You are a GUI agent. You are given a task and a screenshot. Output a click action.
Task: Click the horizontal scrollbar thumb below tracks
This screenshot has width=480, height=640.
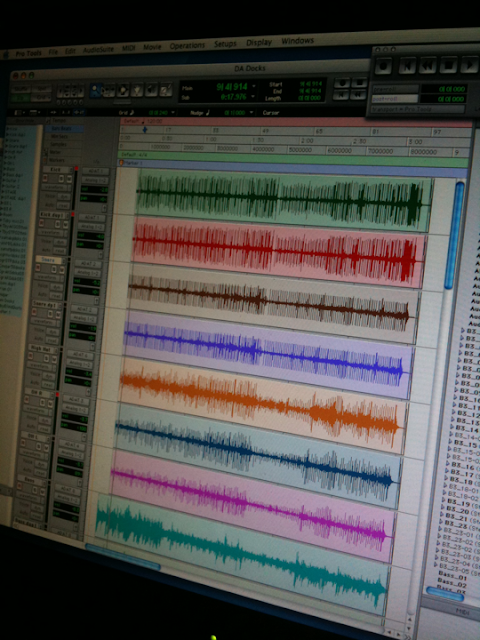122,556
